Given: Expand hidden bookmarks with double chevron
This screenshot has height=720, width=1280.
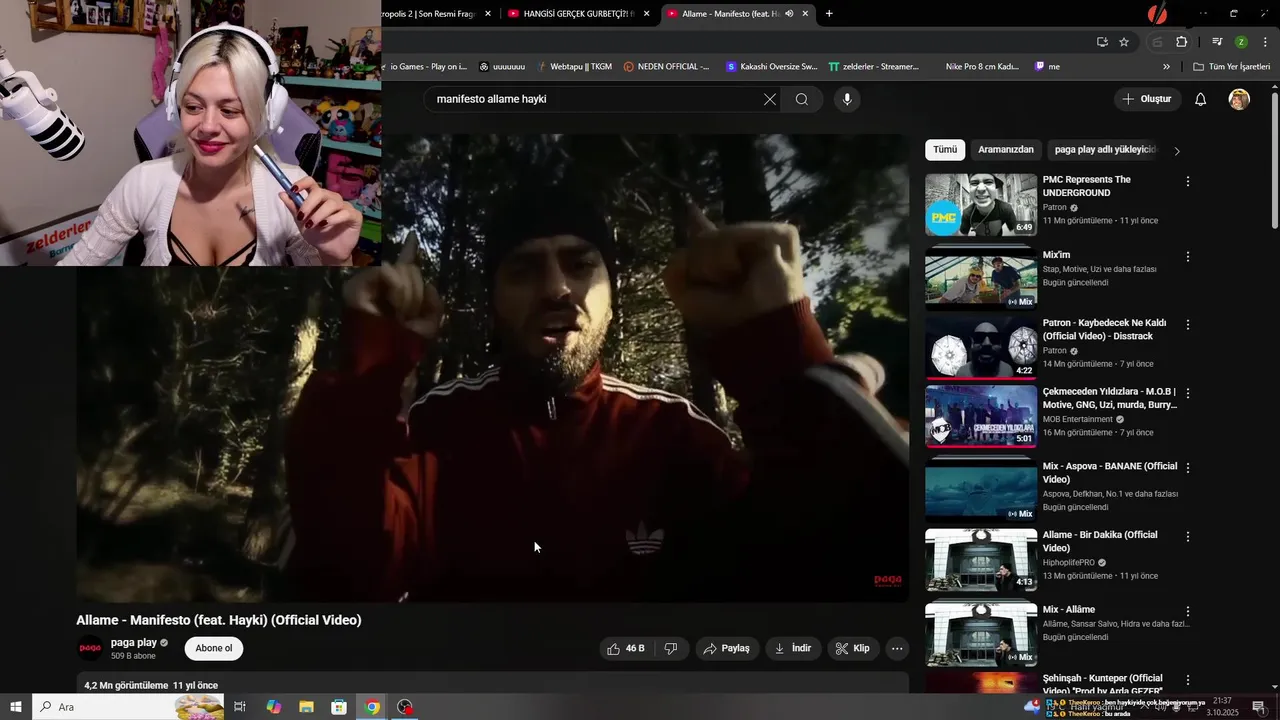Looking at the screenshot, I should click(1166, 67).
